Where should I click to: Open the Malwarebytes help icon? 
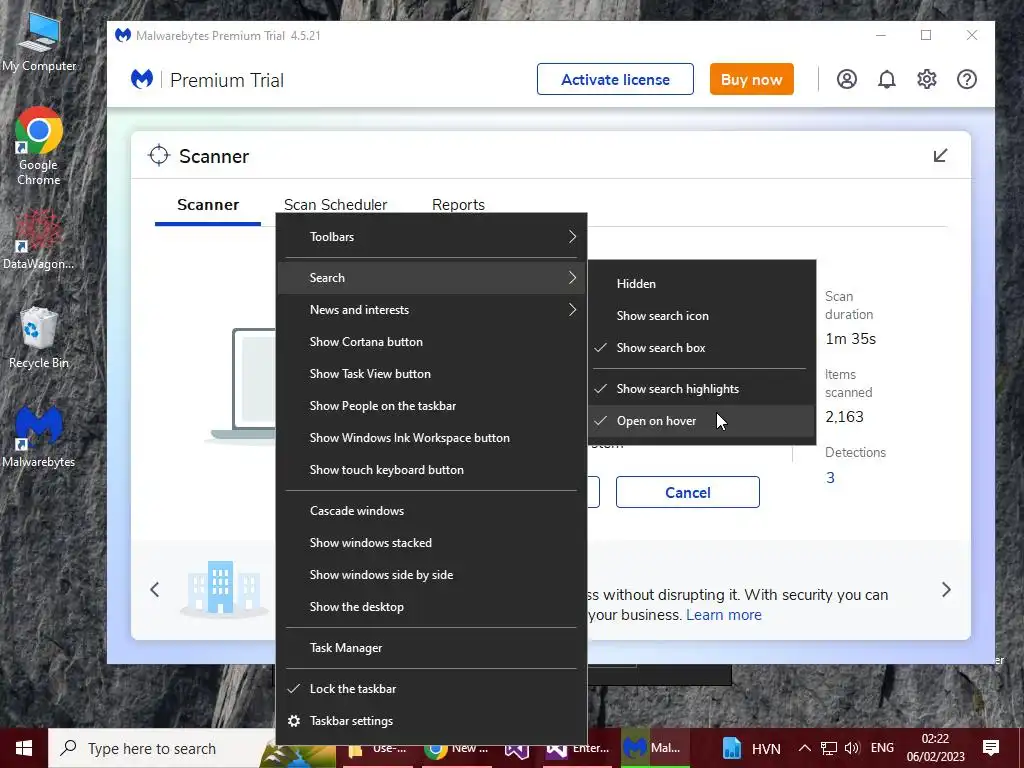tap(967, 79)
